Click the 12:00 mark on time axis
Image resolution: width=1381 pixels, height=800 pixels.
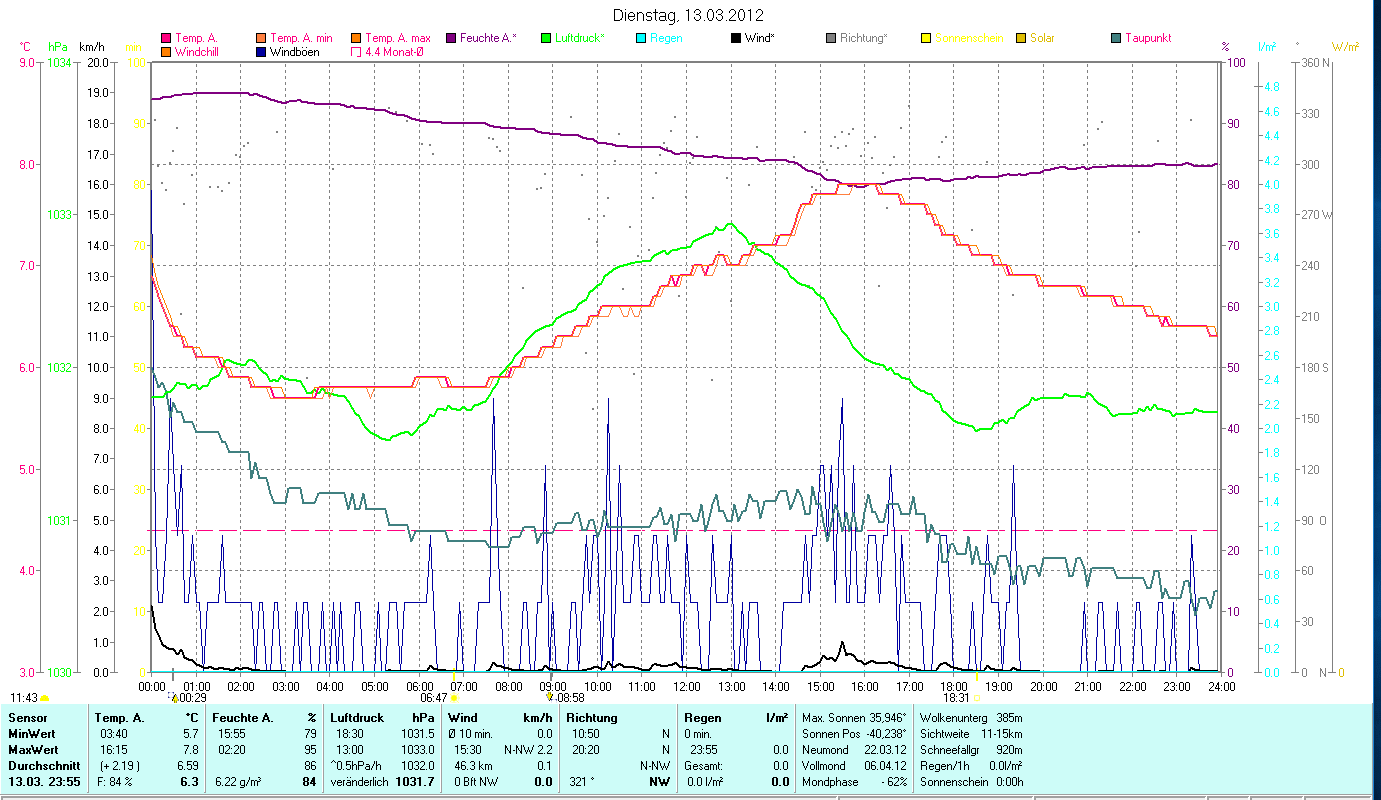pos(687,687)
